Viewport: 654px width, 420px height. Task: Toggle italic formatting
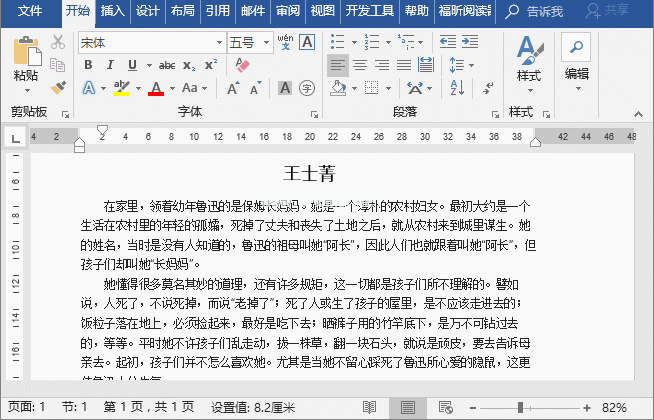click(x=110, y=65)
